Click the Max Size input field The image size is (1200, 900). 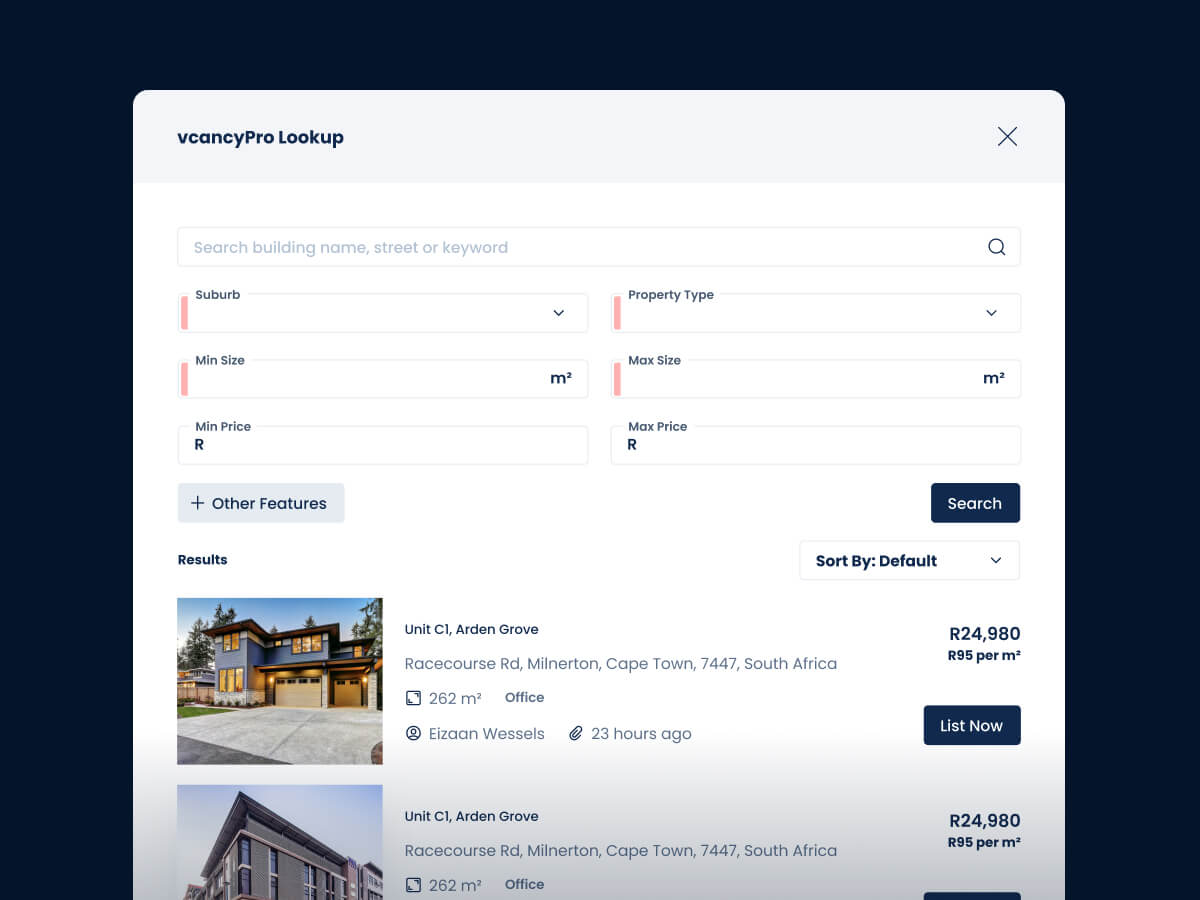[x=816, y=379]
